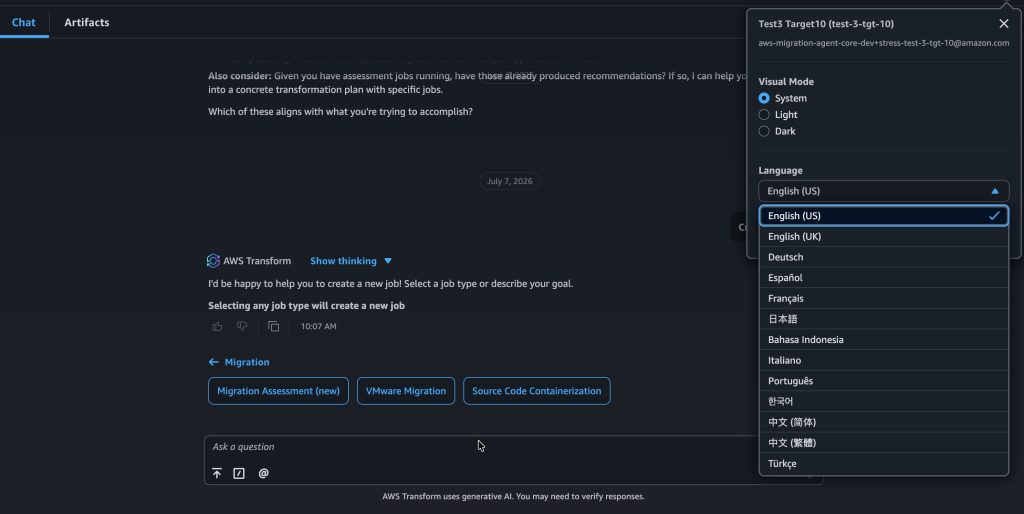Screen dimensions: 1024x514
Task: Choose Deutsch language option
Action: coord(884,257)
